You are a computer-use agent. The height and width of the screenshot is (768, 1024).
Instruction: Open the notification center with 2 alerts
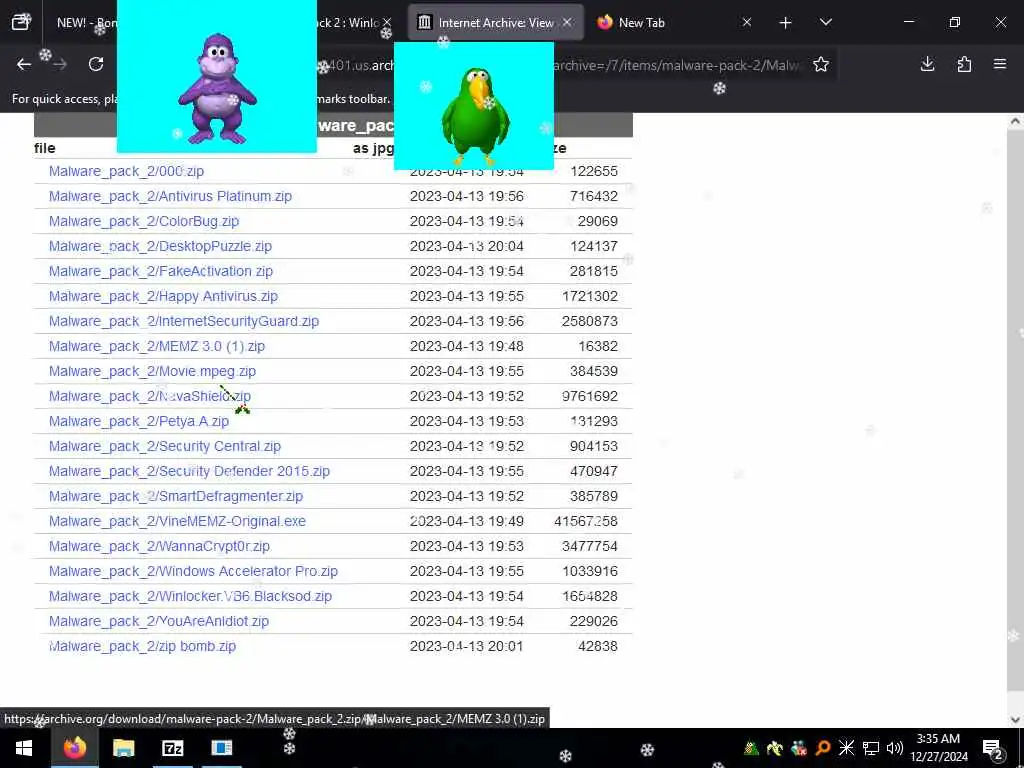coord(993,748)
